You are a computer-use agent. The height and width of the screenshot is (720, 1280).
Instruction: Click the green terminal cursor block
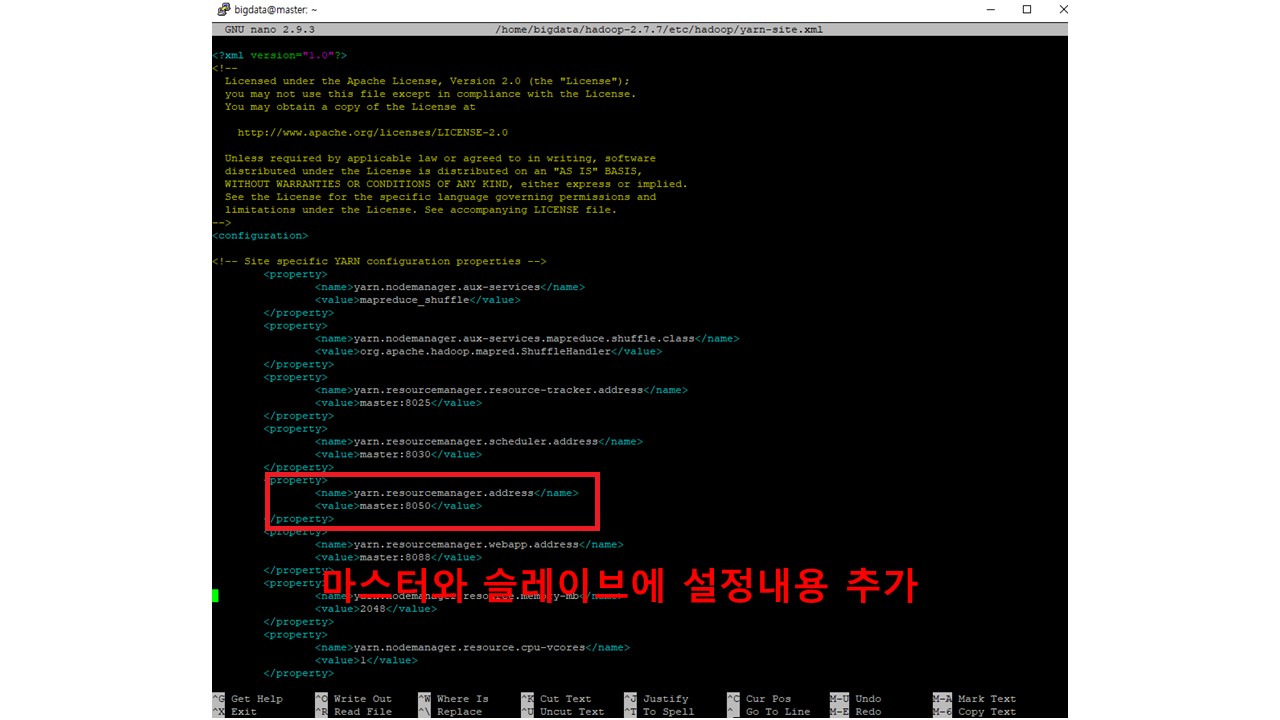[215, 596]
